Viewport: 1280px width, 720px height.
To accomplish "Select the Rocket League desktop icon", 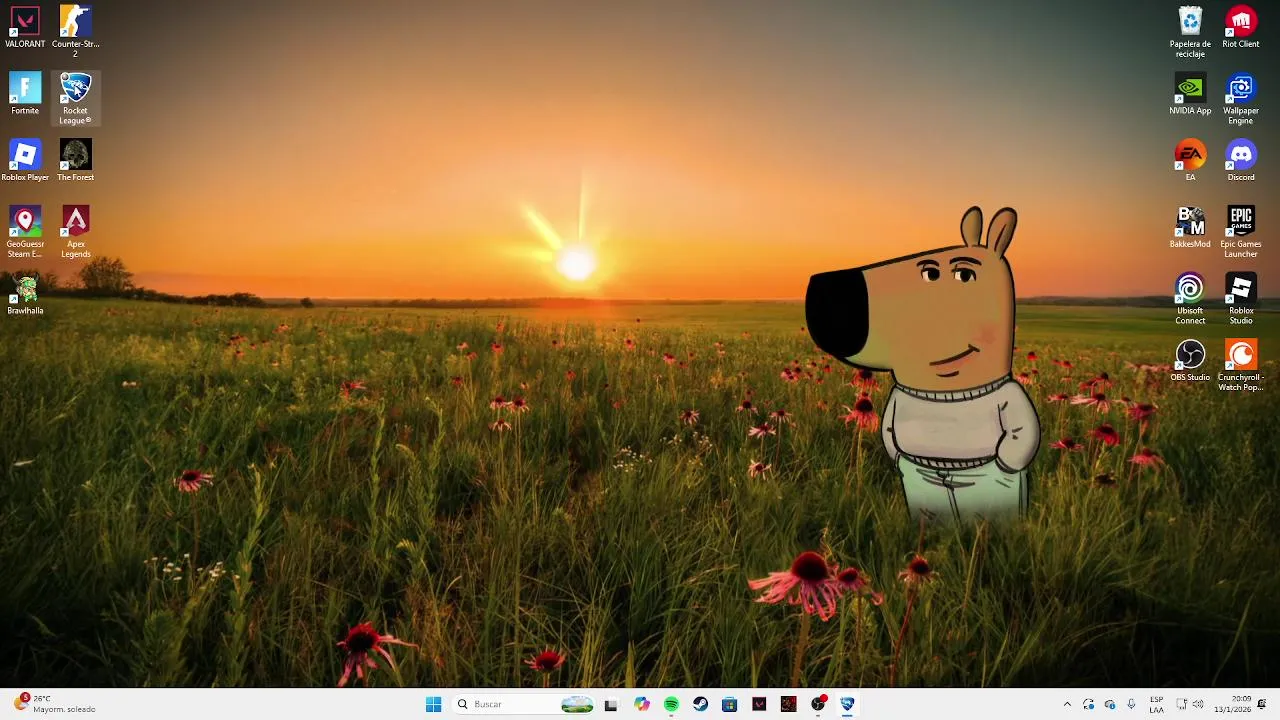I will pyautogui.click(x=75, y=99).
